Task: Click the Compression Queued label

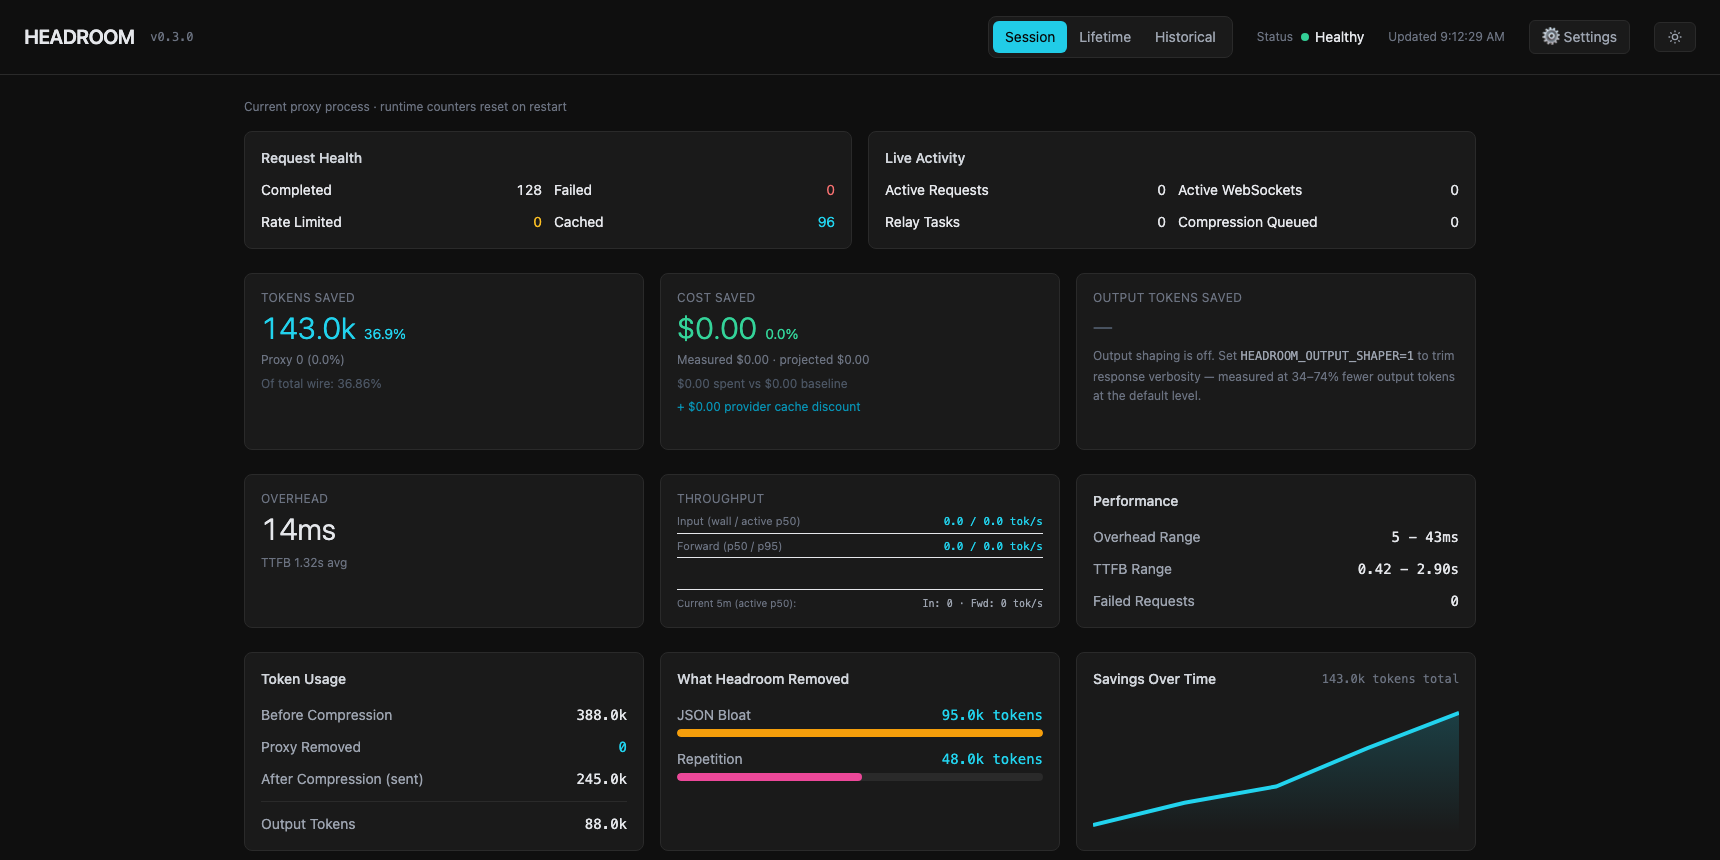Action: click(1247, 222)
